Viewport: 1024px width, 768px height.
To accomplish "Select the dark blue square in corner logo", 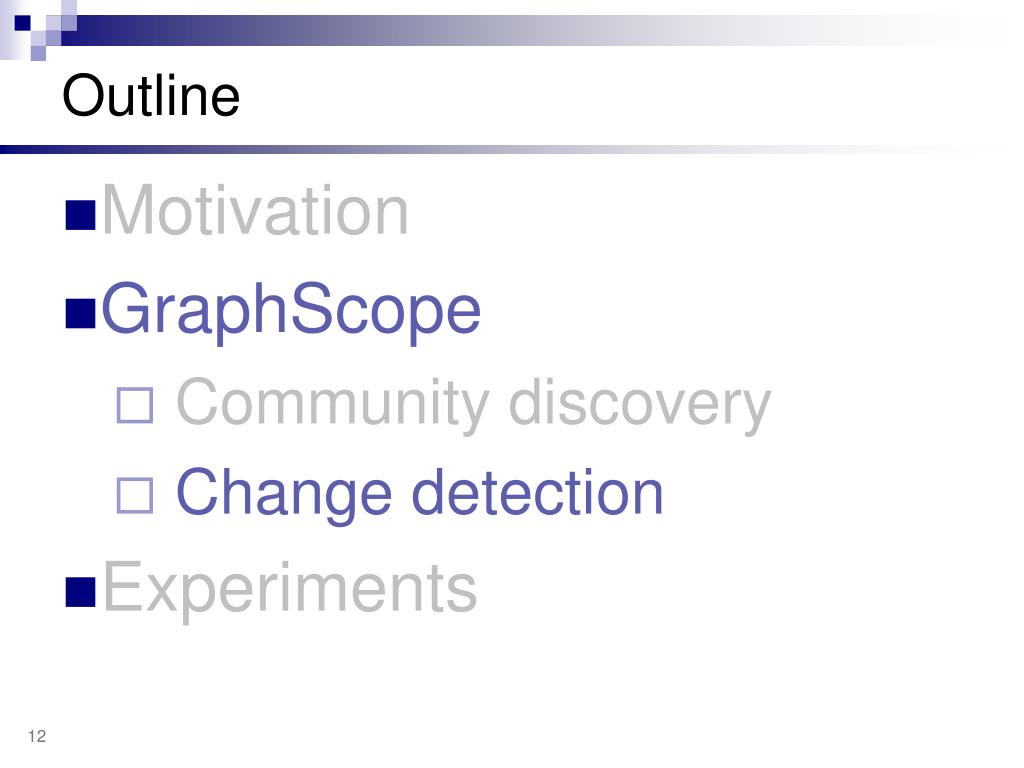I will pos(23,23).
